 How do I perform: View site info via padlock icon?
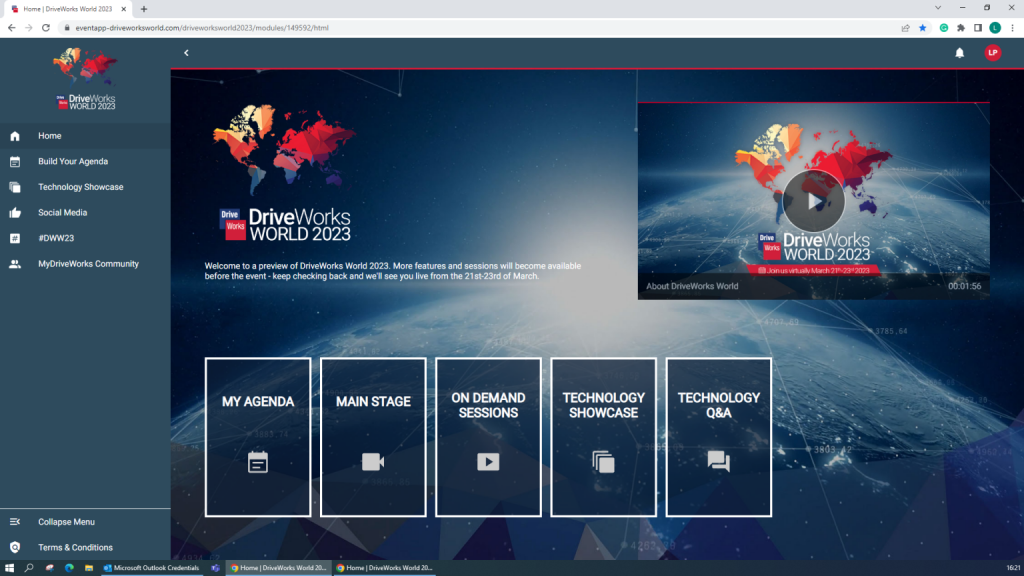[67, 28]
